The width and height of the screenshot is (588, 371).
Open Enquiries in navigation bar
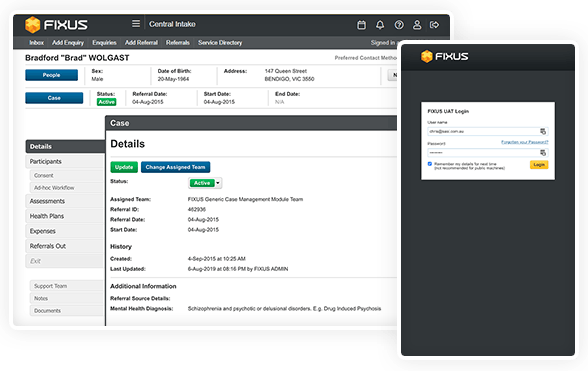click(104, 43)
